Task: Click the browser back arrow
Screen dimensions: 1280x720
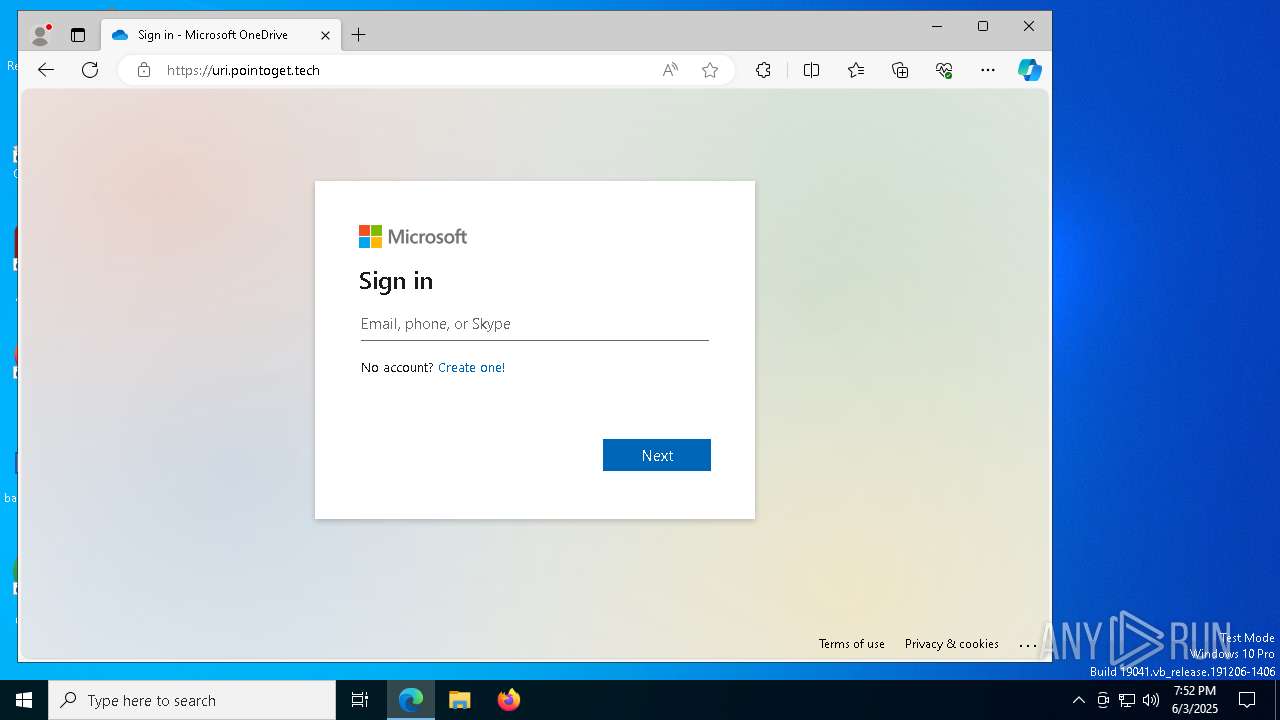Action: tap(46, 70)
